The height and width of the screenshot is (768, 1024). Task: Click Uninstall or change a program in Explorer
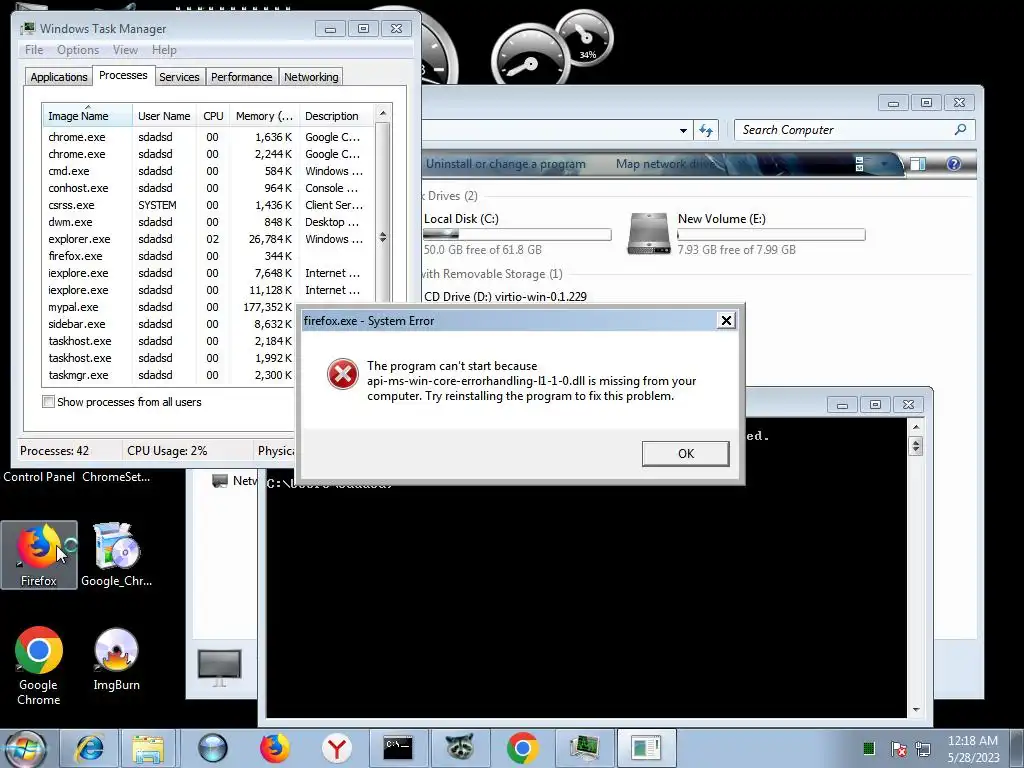[x=505, y=164]
